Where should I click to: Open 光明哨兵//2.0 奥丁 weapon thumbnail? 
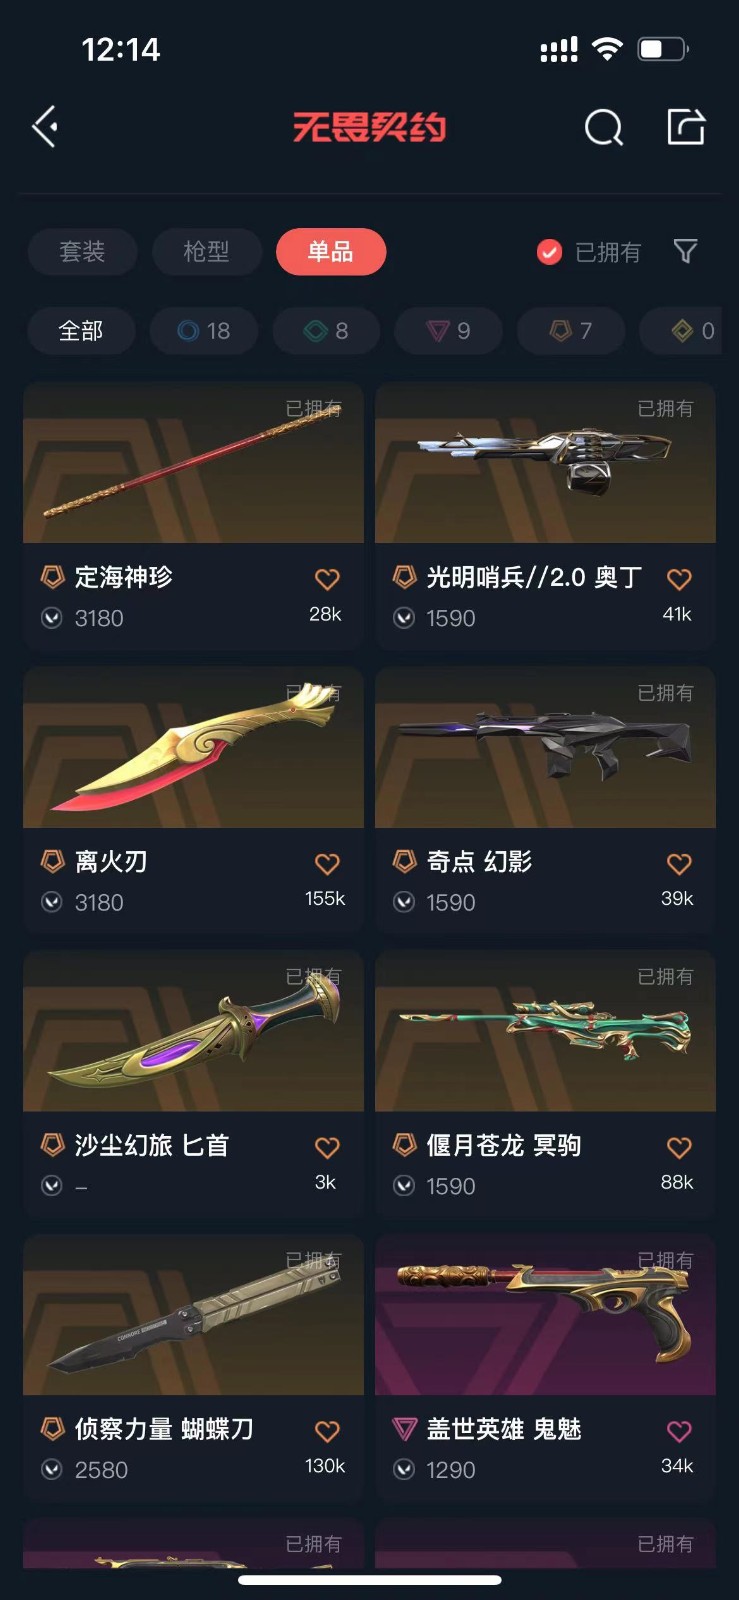click(545, 463)
